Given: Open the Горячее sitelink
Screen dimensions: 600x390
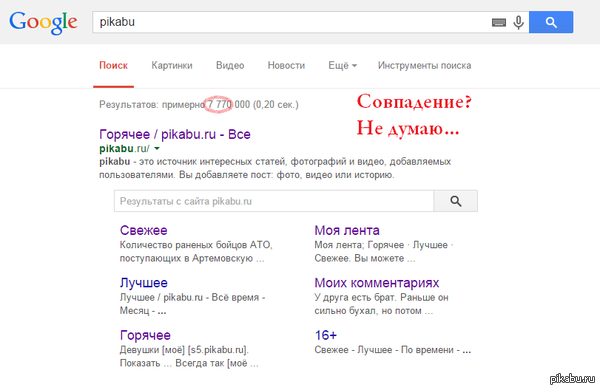Looking at the screenshot, I should coord(145,335).
